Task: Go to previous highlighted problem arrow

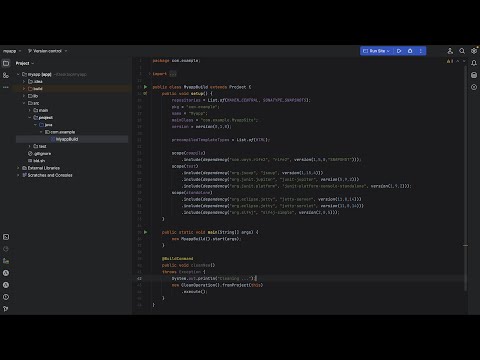Action: coord(458,61)
